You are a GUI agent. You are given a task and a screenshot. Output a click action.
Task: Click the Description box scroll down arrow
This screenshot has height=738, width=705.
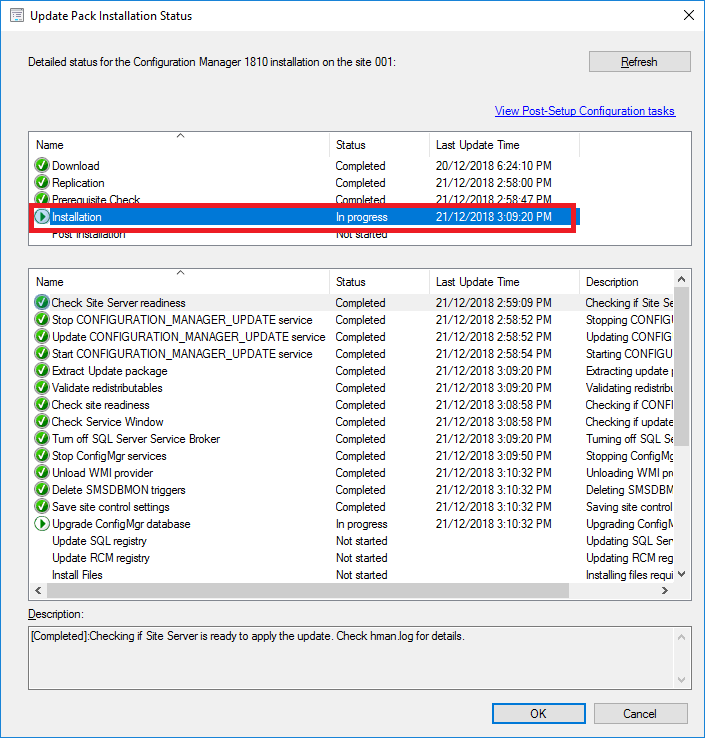pos(681,680)
